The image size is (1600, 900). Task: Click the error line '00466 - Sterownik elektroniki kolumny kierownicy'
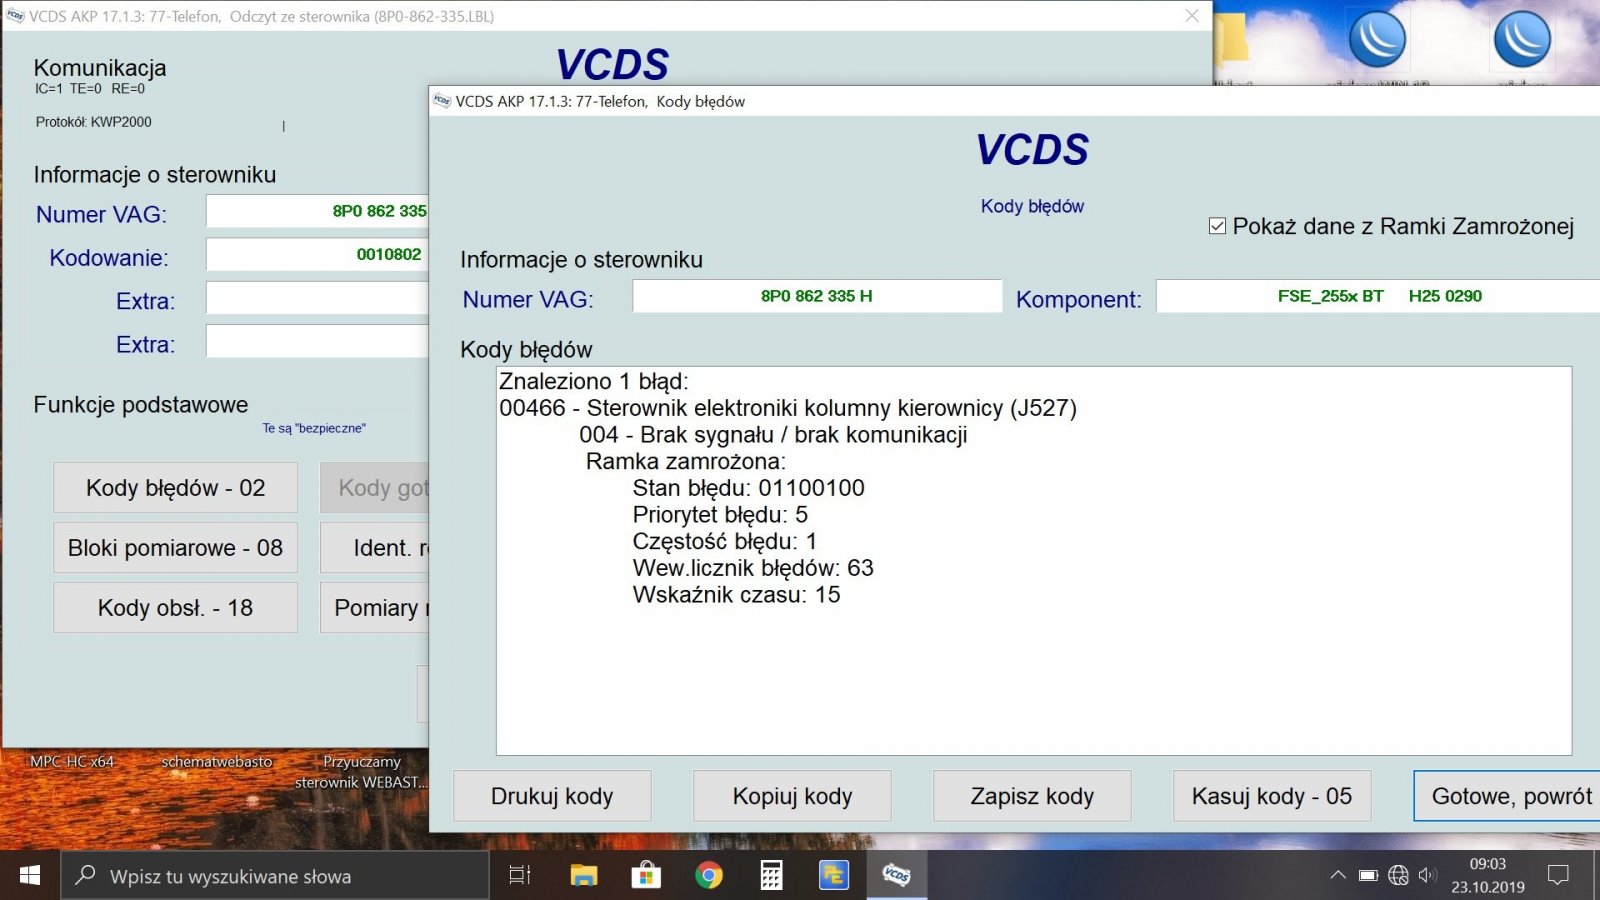tap(788, 408)
